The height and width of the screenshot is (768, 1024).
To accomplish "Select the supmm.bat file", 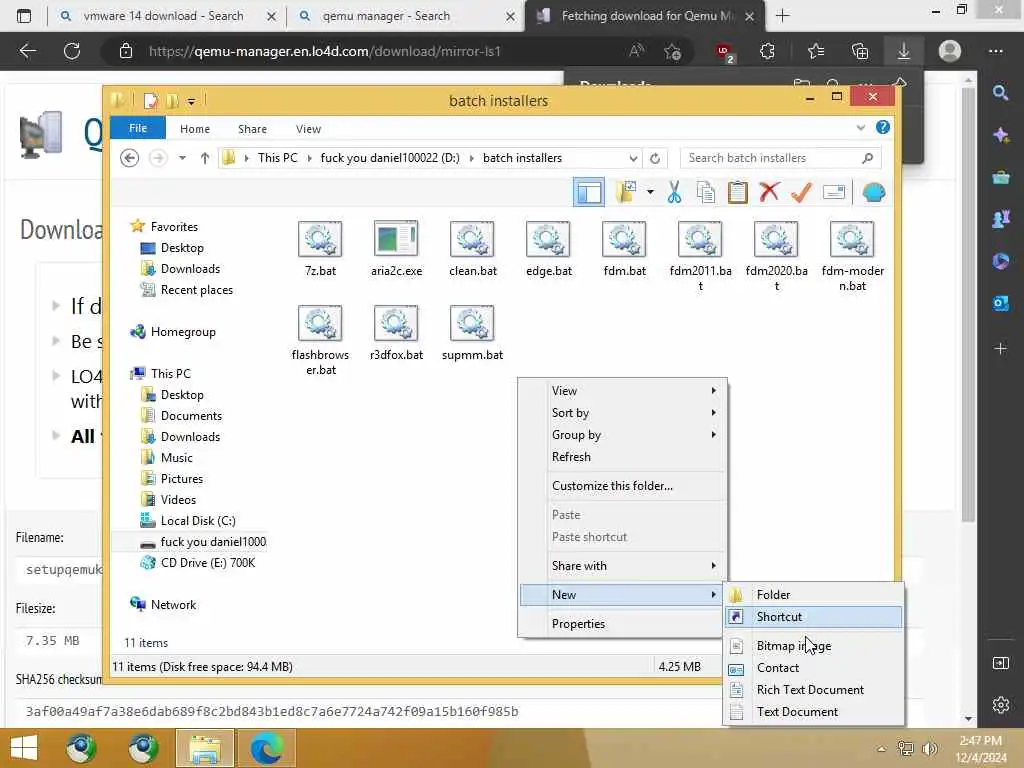I will (x=472, y=332).
